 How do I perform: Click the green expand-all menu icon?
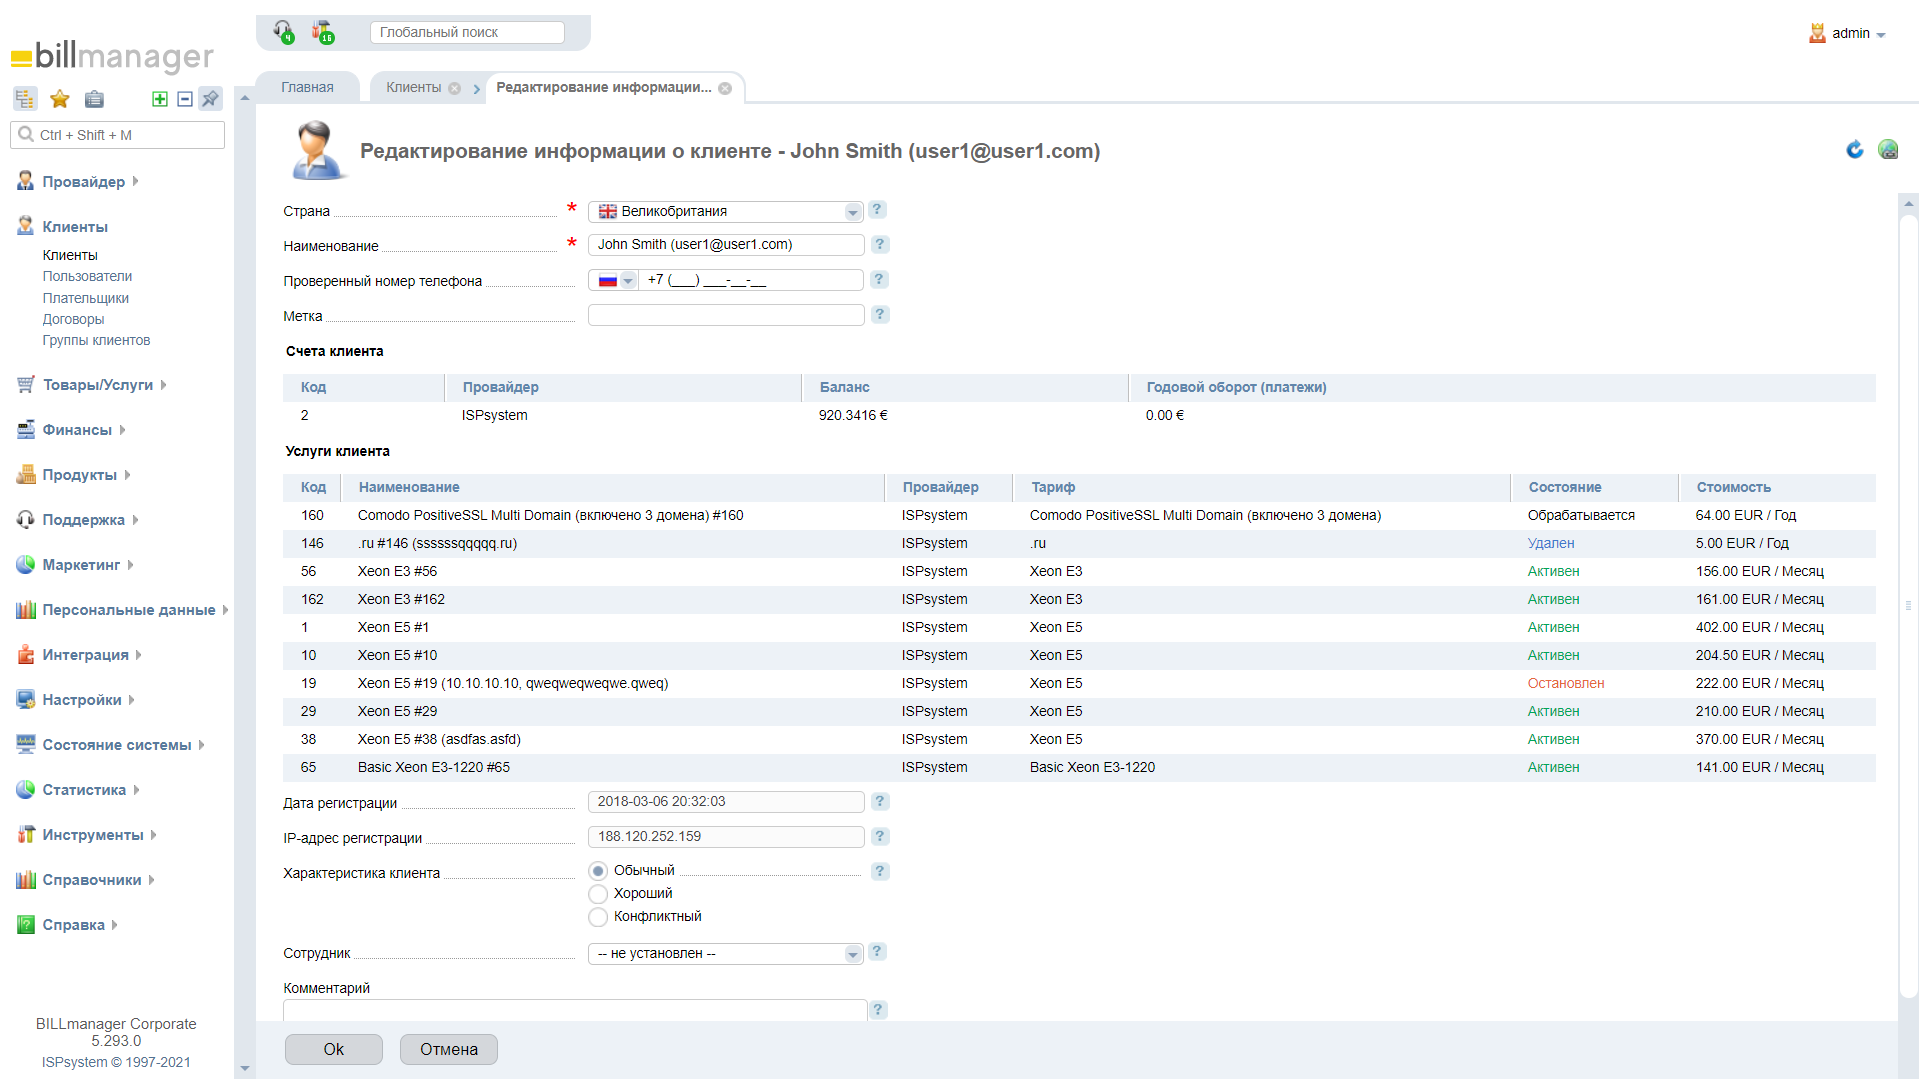pos(160,99)
